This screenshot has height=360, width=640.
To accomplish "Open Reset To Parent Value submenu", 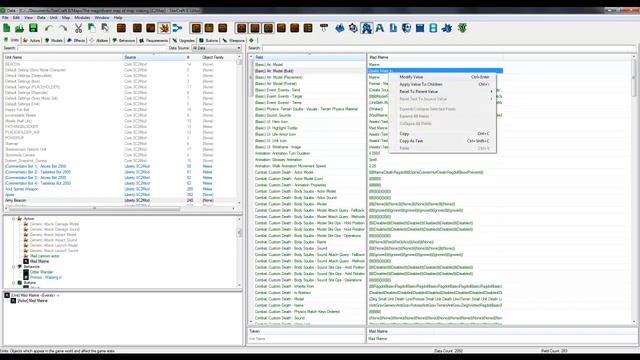I will coord(442,91).
